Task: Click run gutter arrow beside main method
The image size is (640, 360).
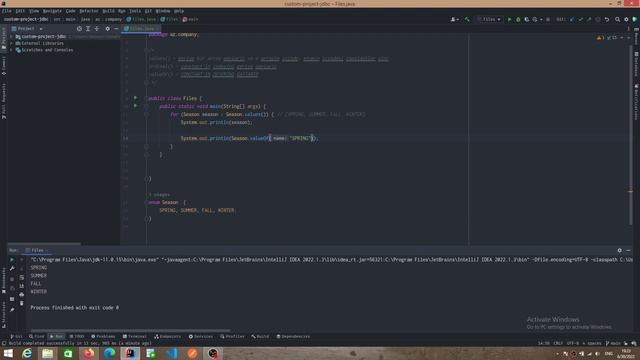Action: 135,106
